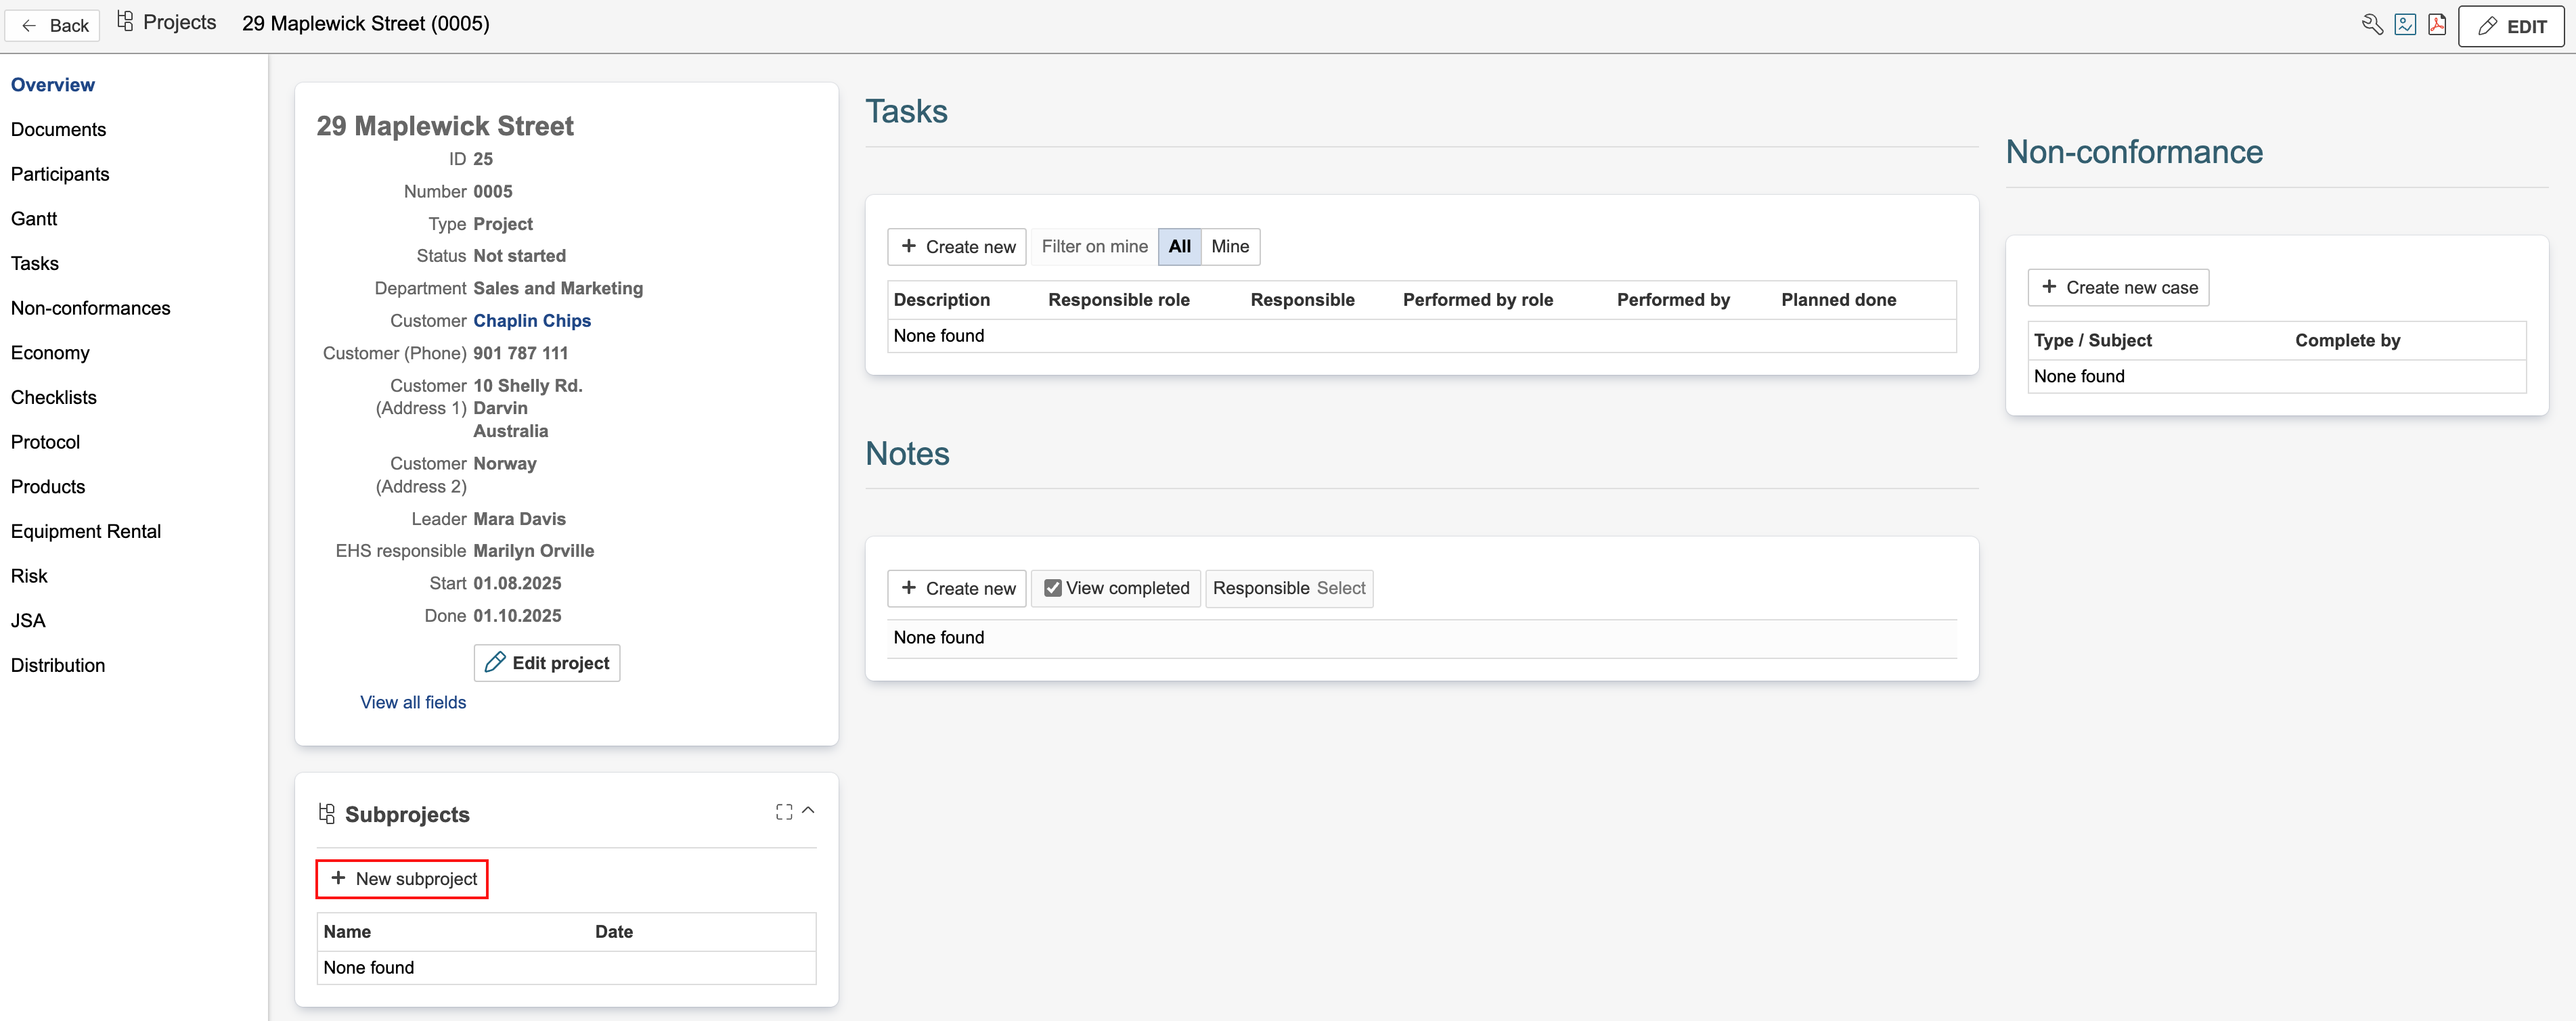This screenshot has width=2576, height=1021.
Task: Go to Equipment Rental in sidebar
Action: point(86,531)
